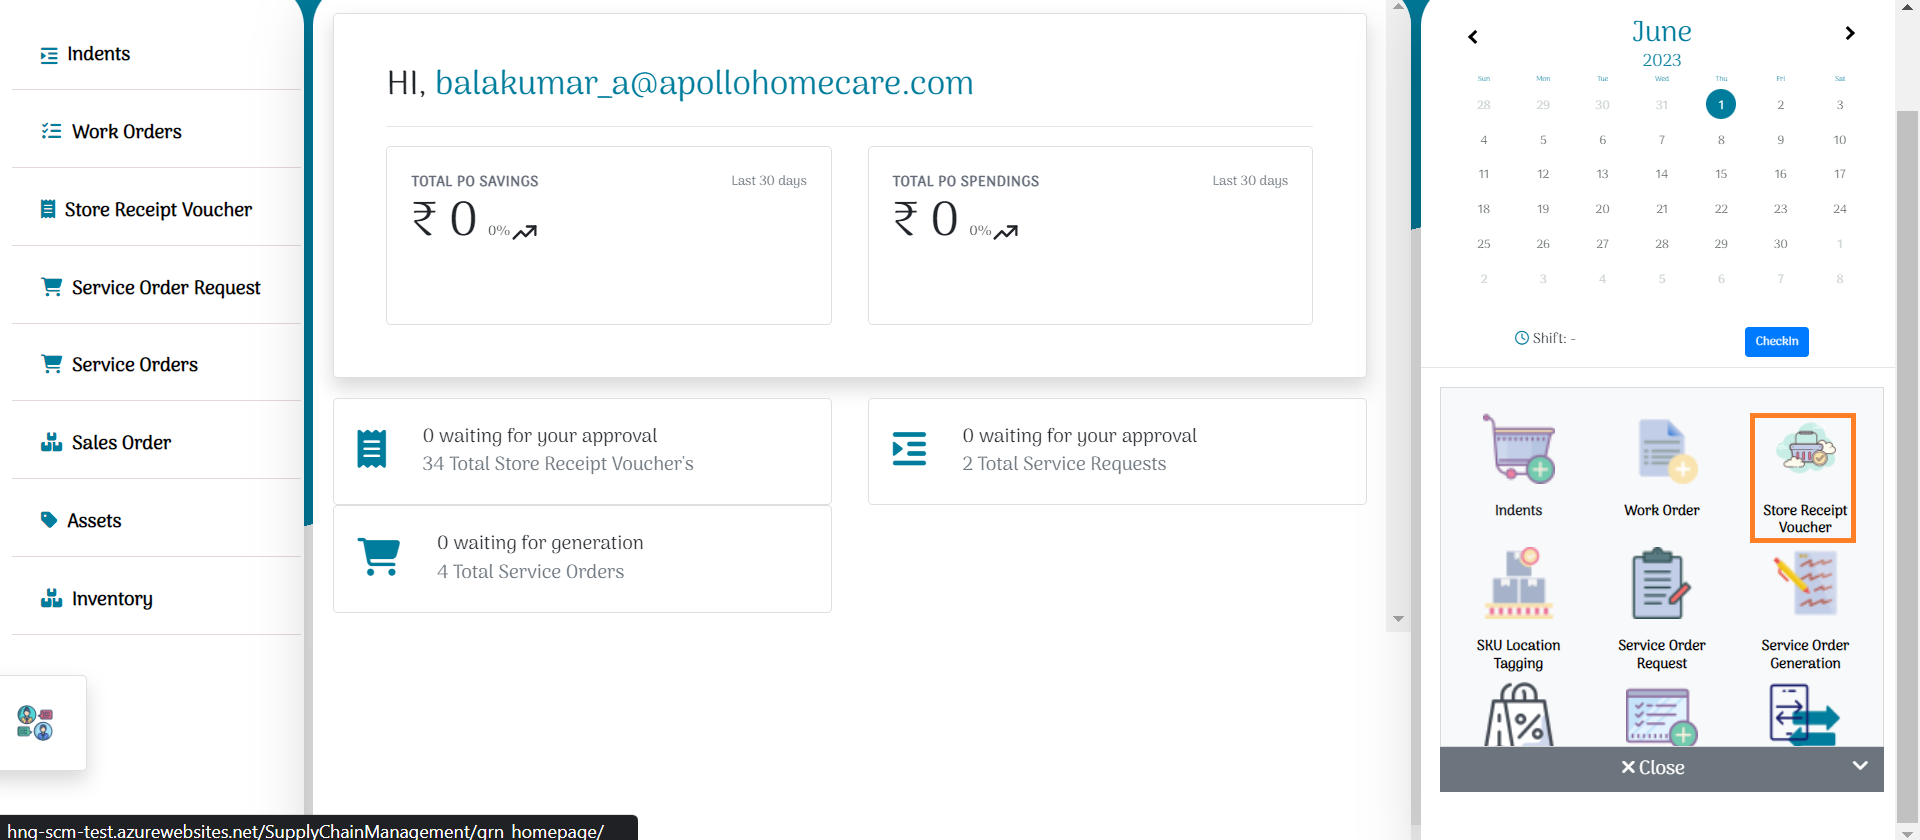Image resolution: width=1920 pixels, height=840 pixels.
Task: Click the SKU Location Tagging shortcut icon
Action: [x=1518, y=584]
